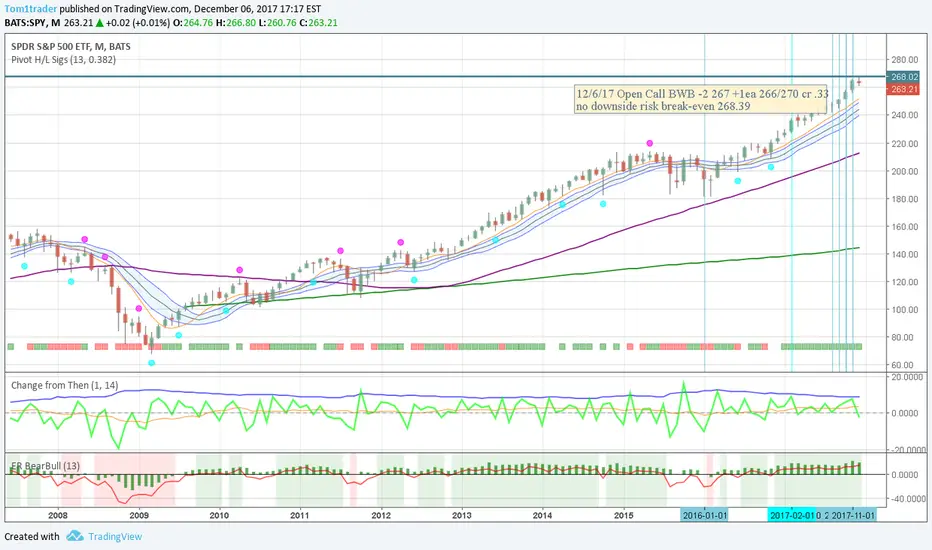The width and height of the screenshot is (932, 550).
Task: Click the H:266.80 high value in header
Action: (x=235, y=23)
